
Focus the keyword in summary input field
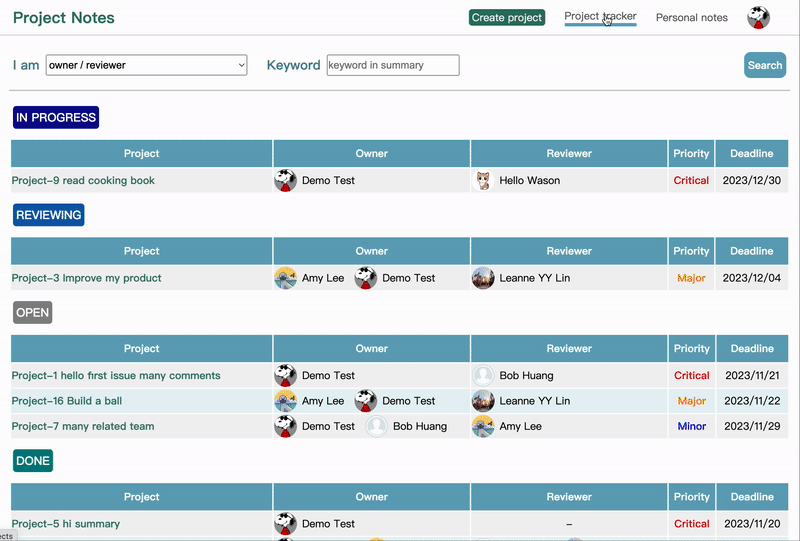click(x=393, y=65)
